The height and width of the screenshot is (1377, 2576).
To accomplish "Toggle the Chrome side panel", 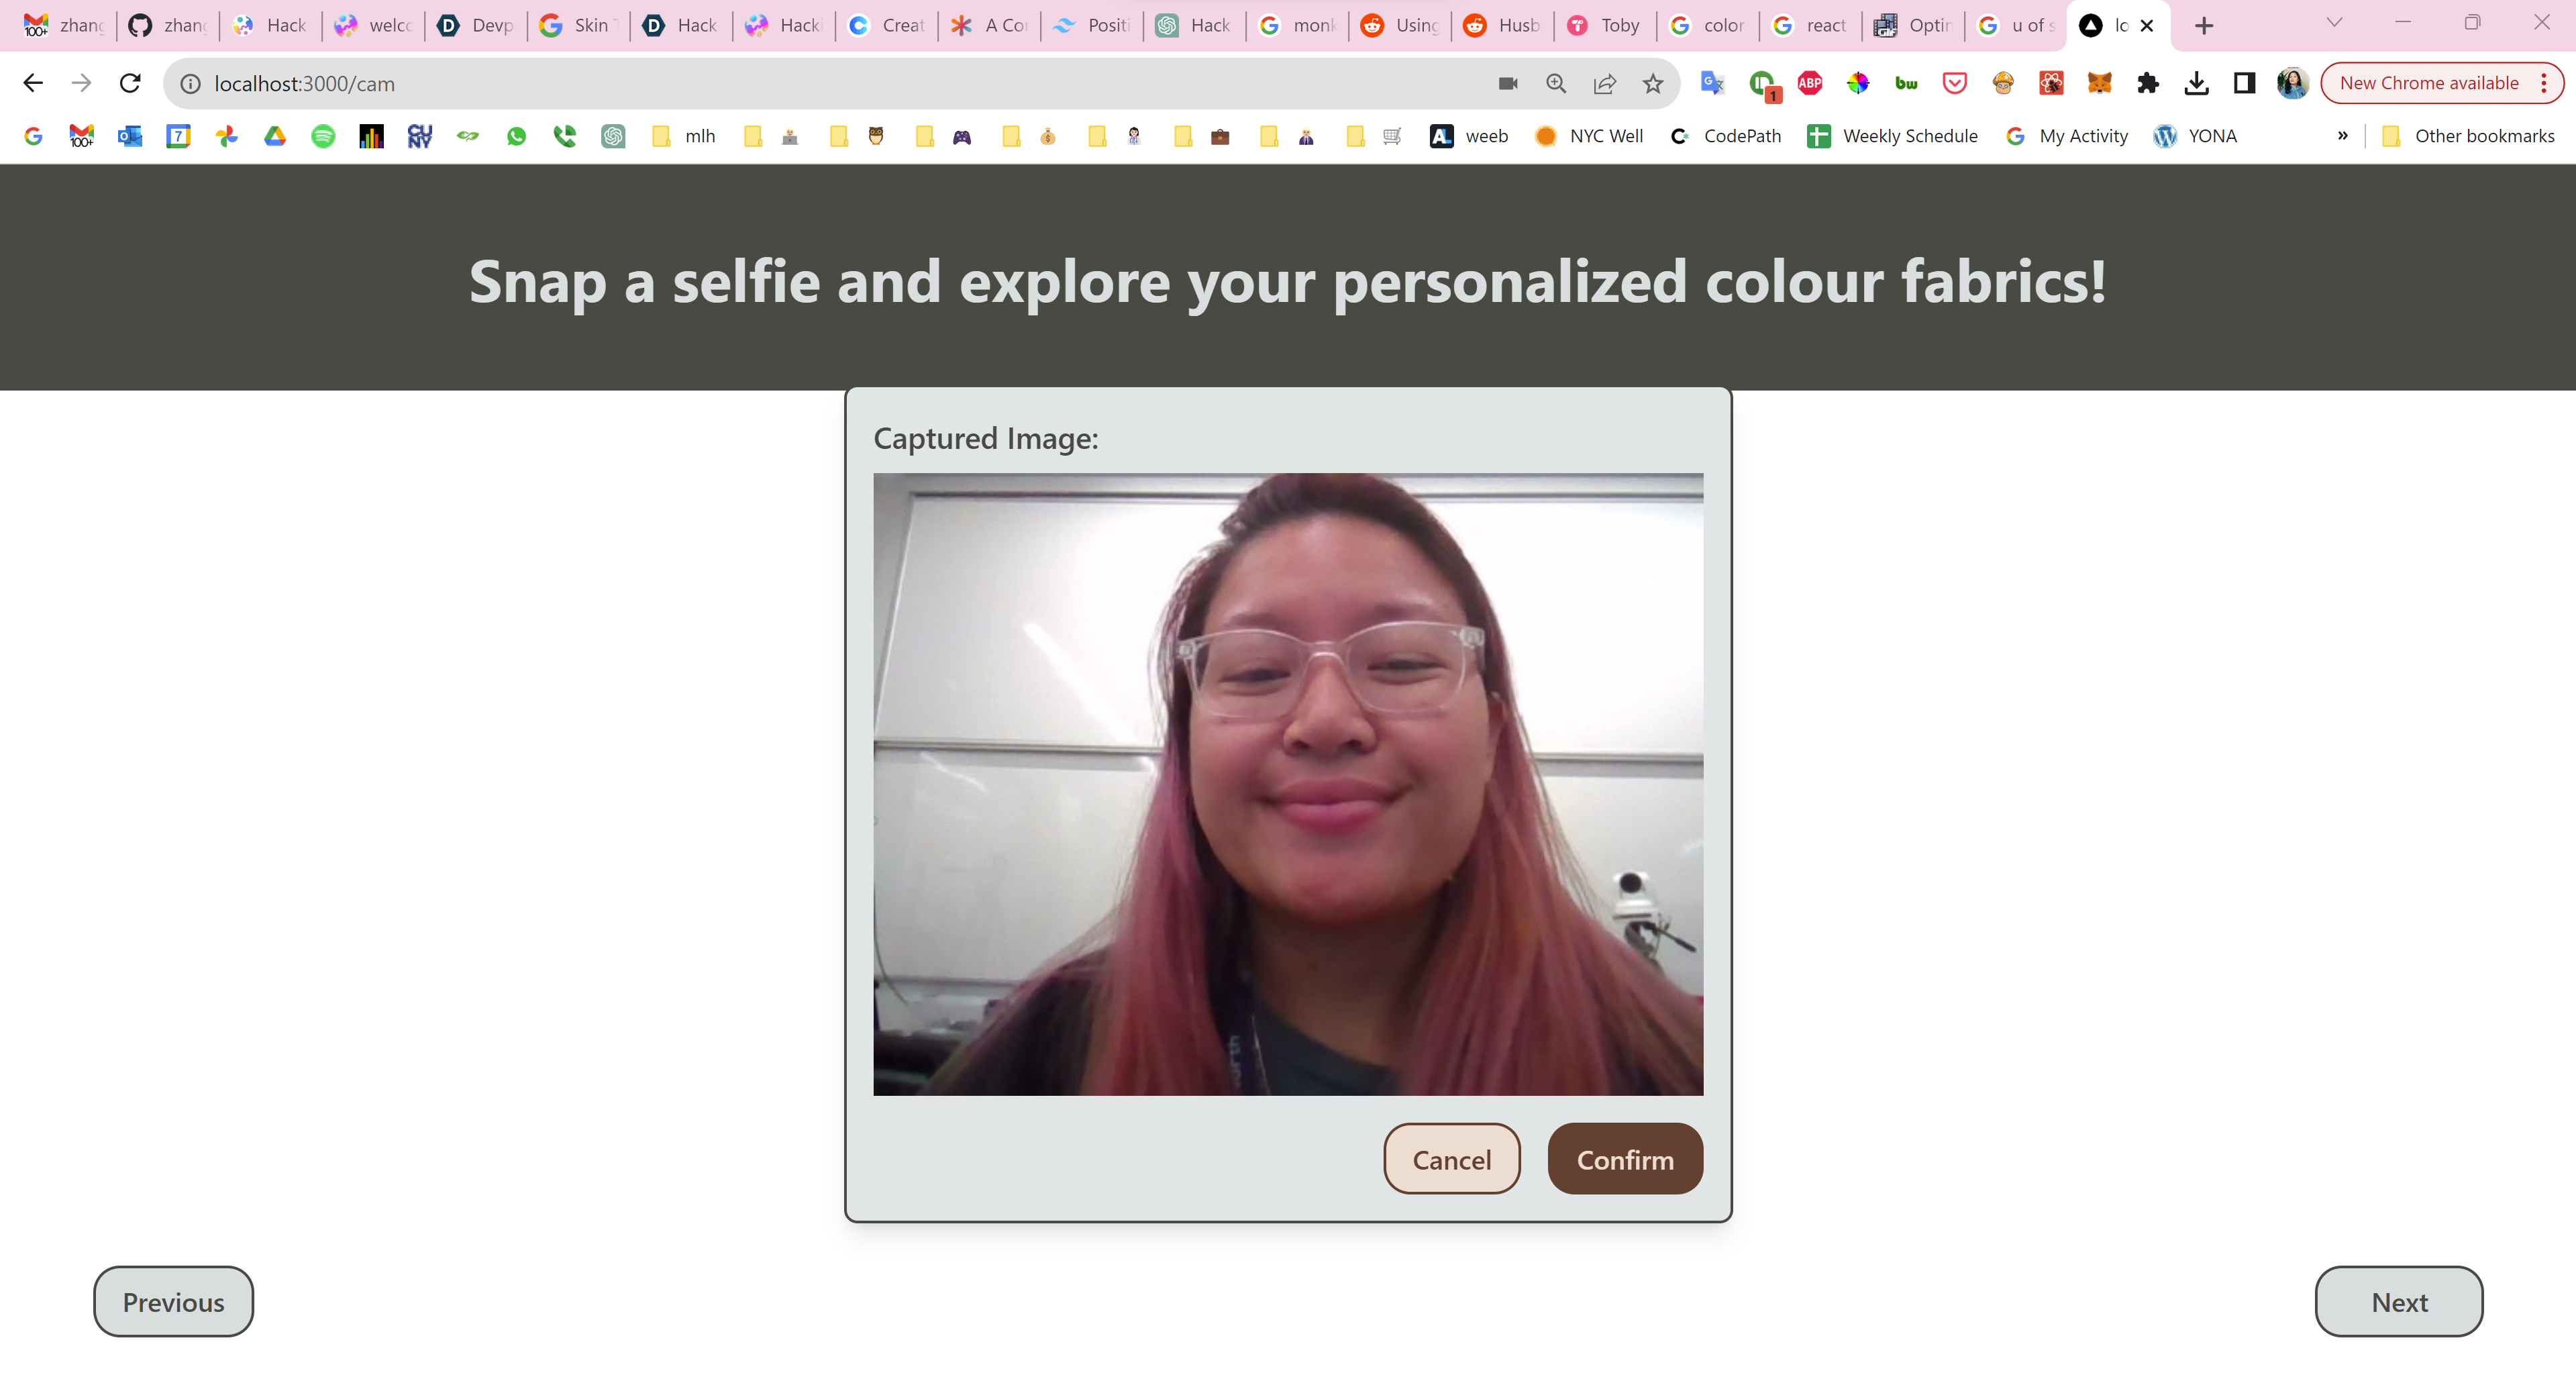I will tap(2244, 83).
